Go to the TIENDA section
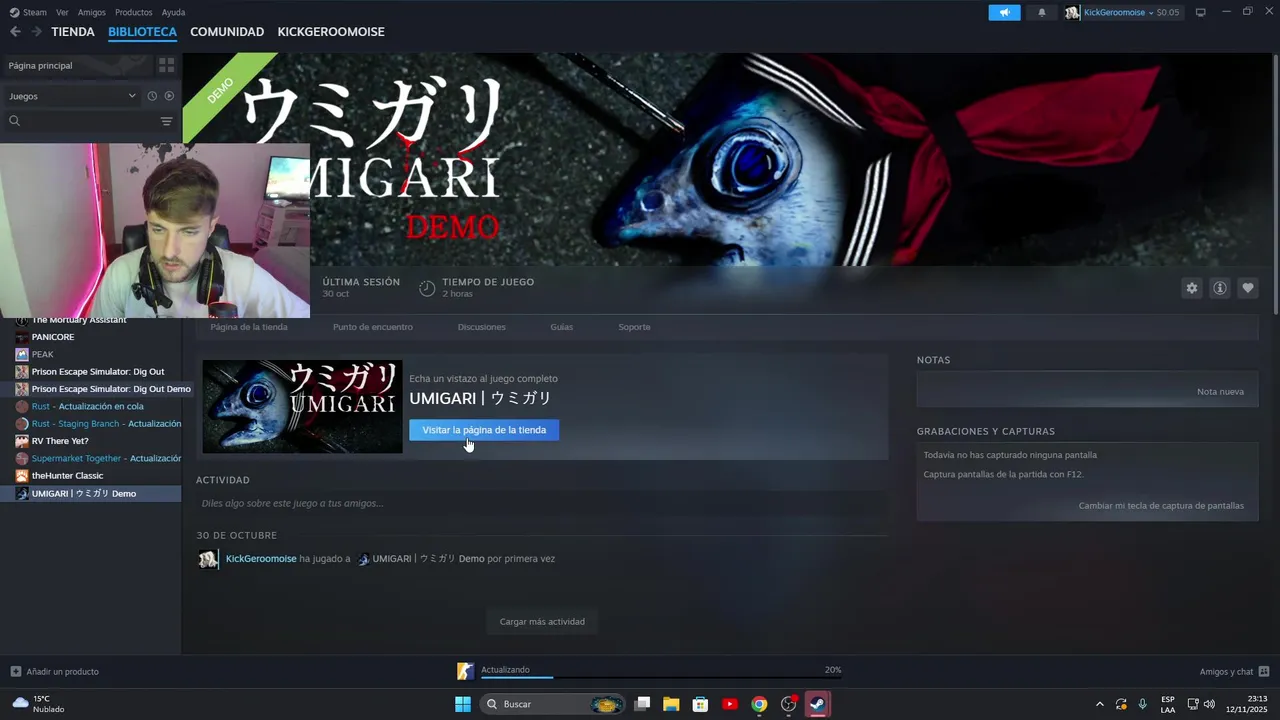 [x=73, y=32]
